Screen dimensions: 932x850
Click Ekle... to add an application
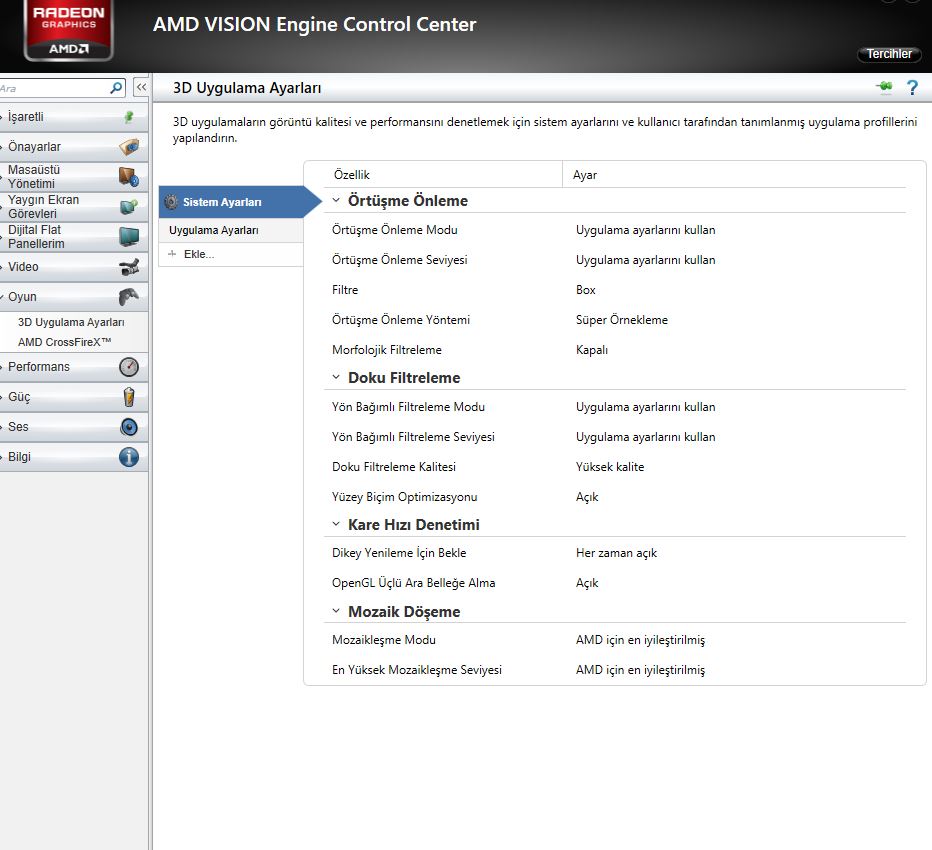coord(199,254)
